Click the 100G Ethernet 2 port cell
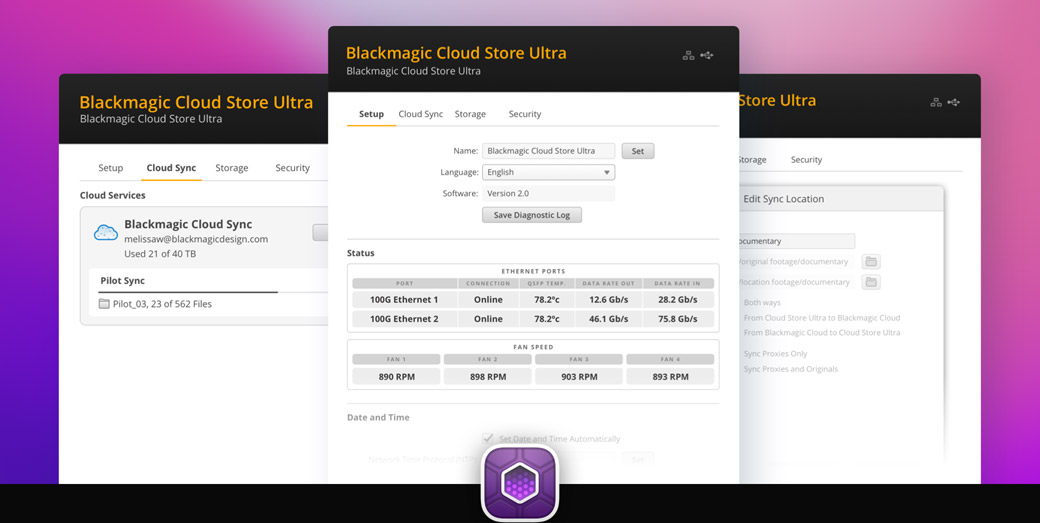 (404, 319)
